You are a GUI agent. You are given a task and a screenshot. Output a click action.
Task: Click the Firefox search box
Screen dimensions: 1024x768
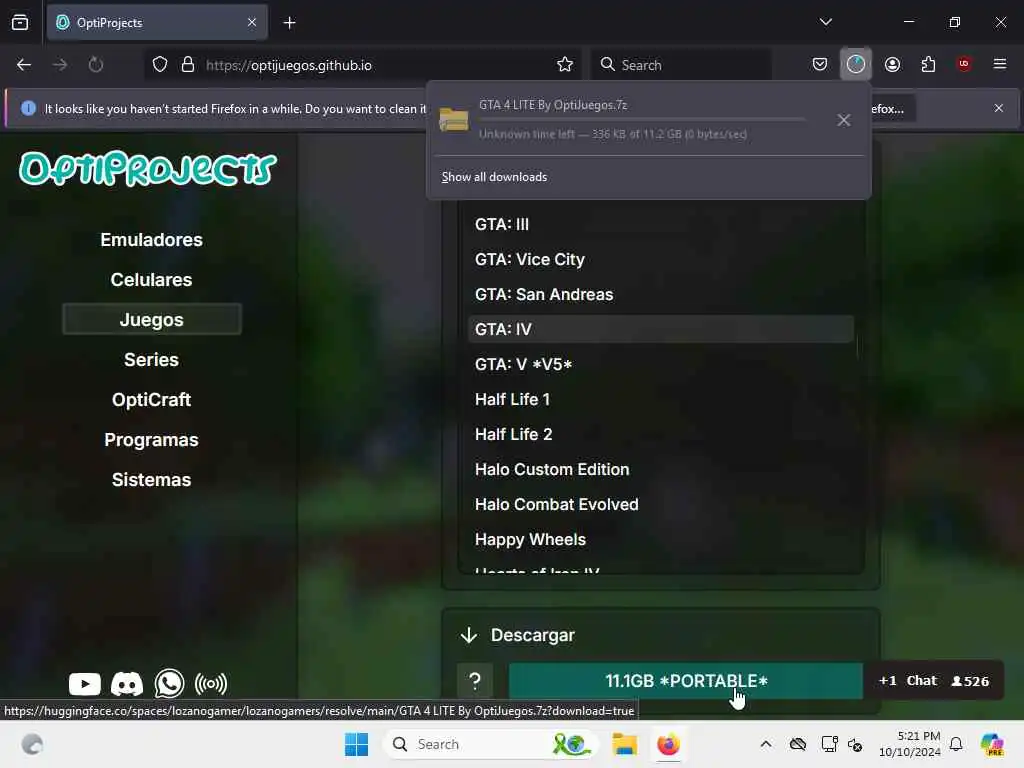(682, 65)
